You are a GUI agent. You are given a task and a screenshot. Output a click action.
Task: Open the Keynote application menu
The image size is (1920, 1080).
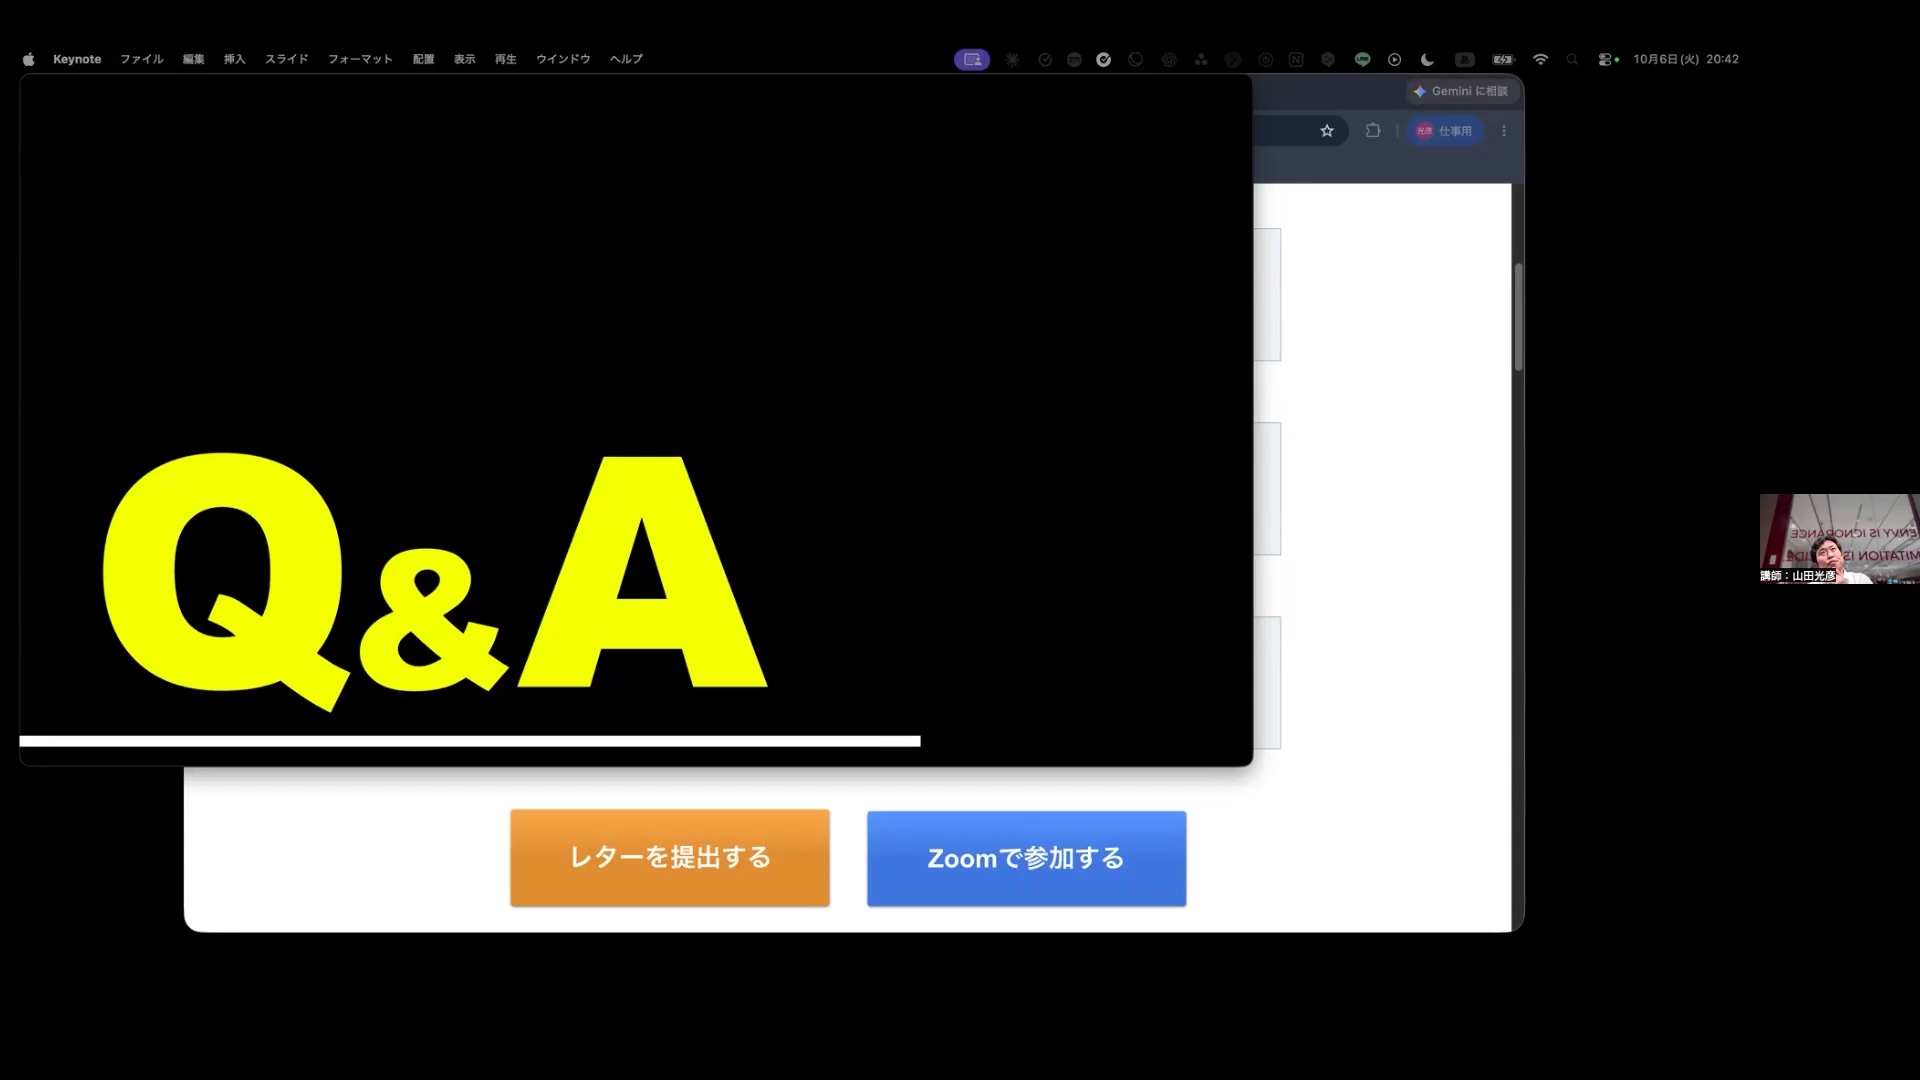77,59
